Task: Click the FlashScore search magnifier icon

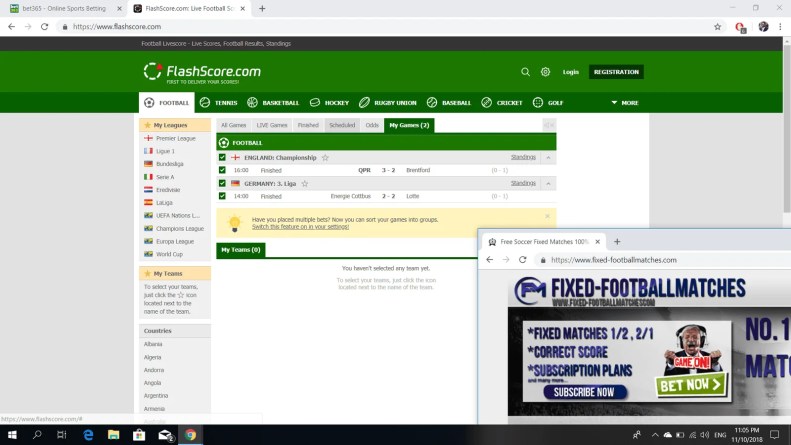Action: coord(525,72)
